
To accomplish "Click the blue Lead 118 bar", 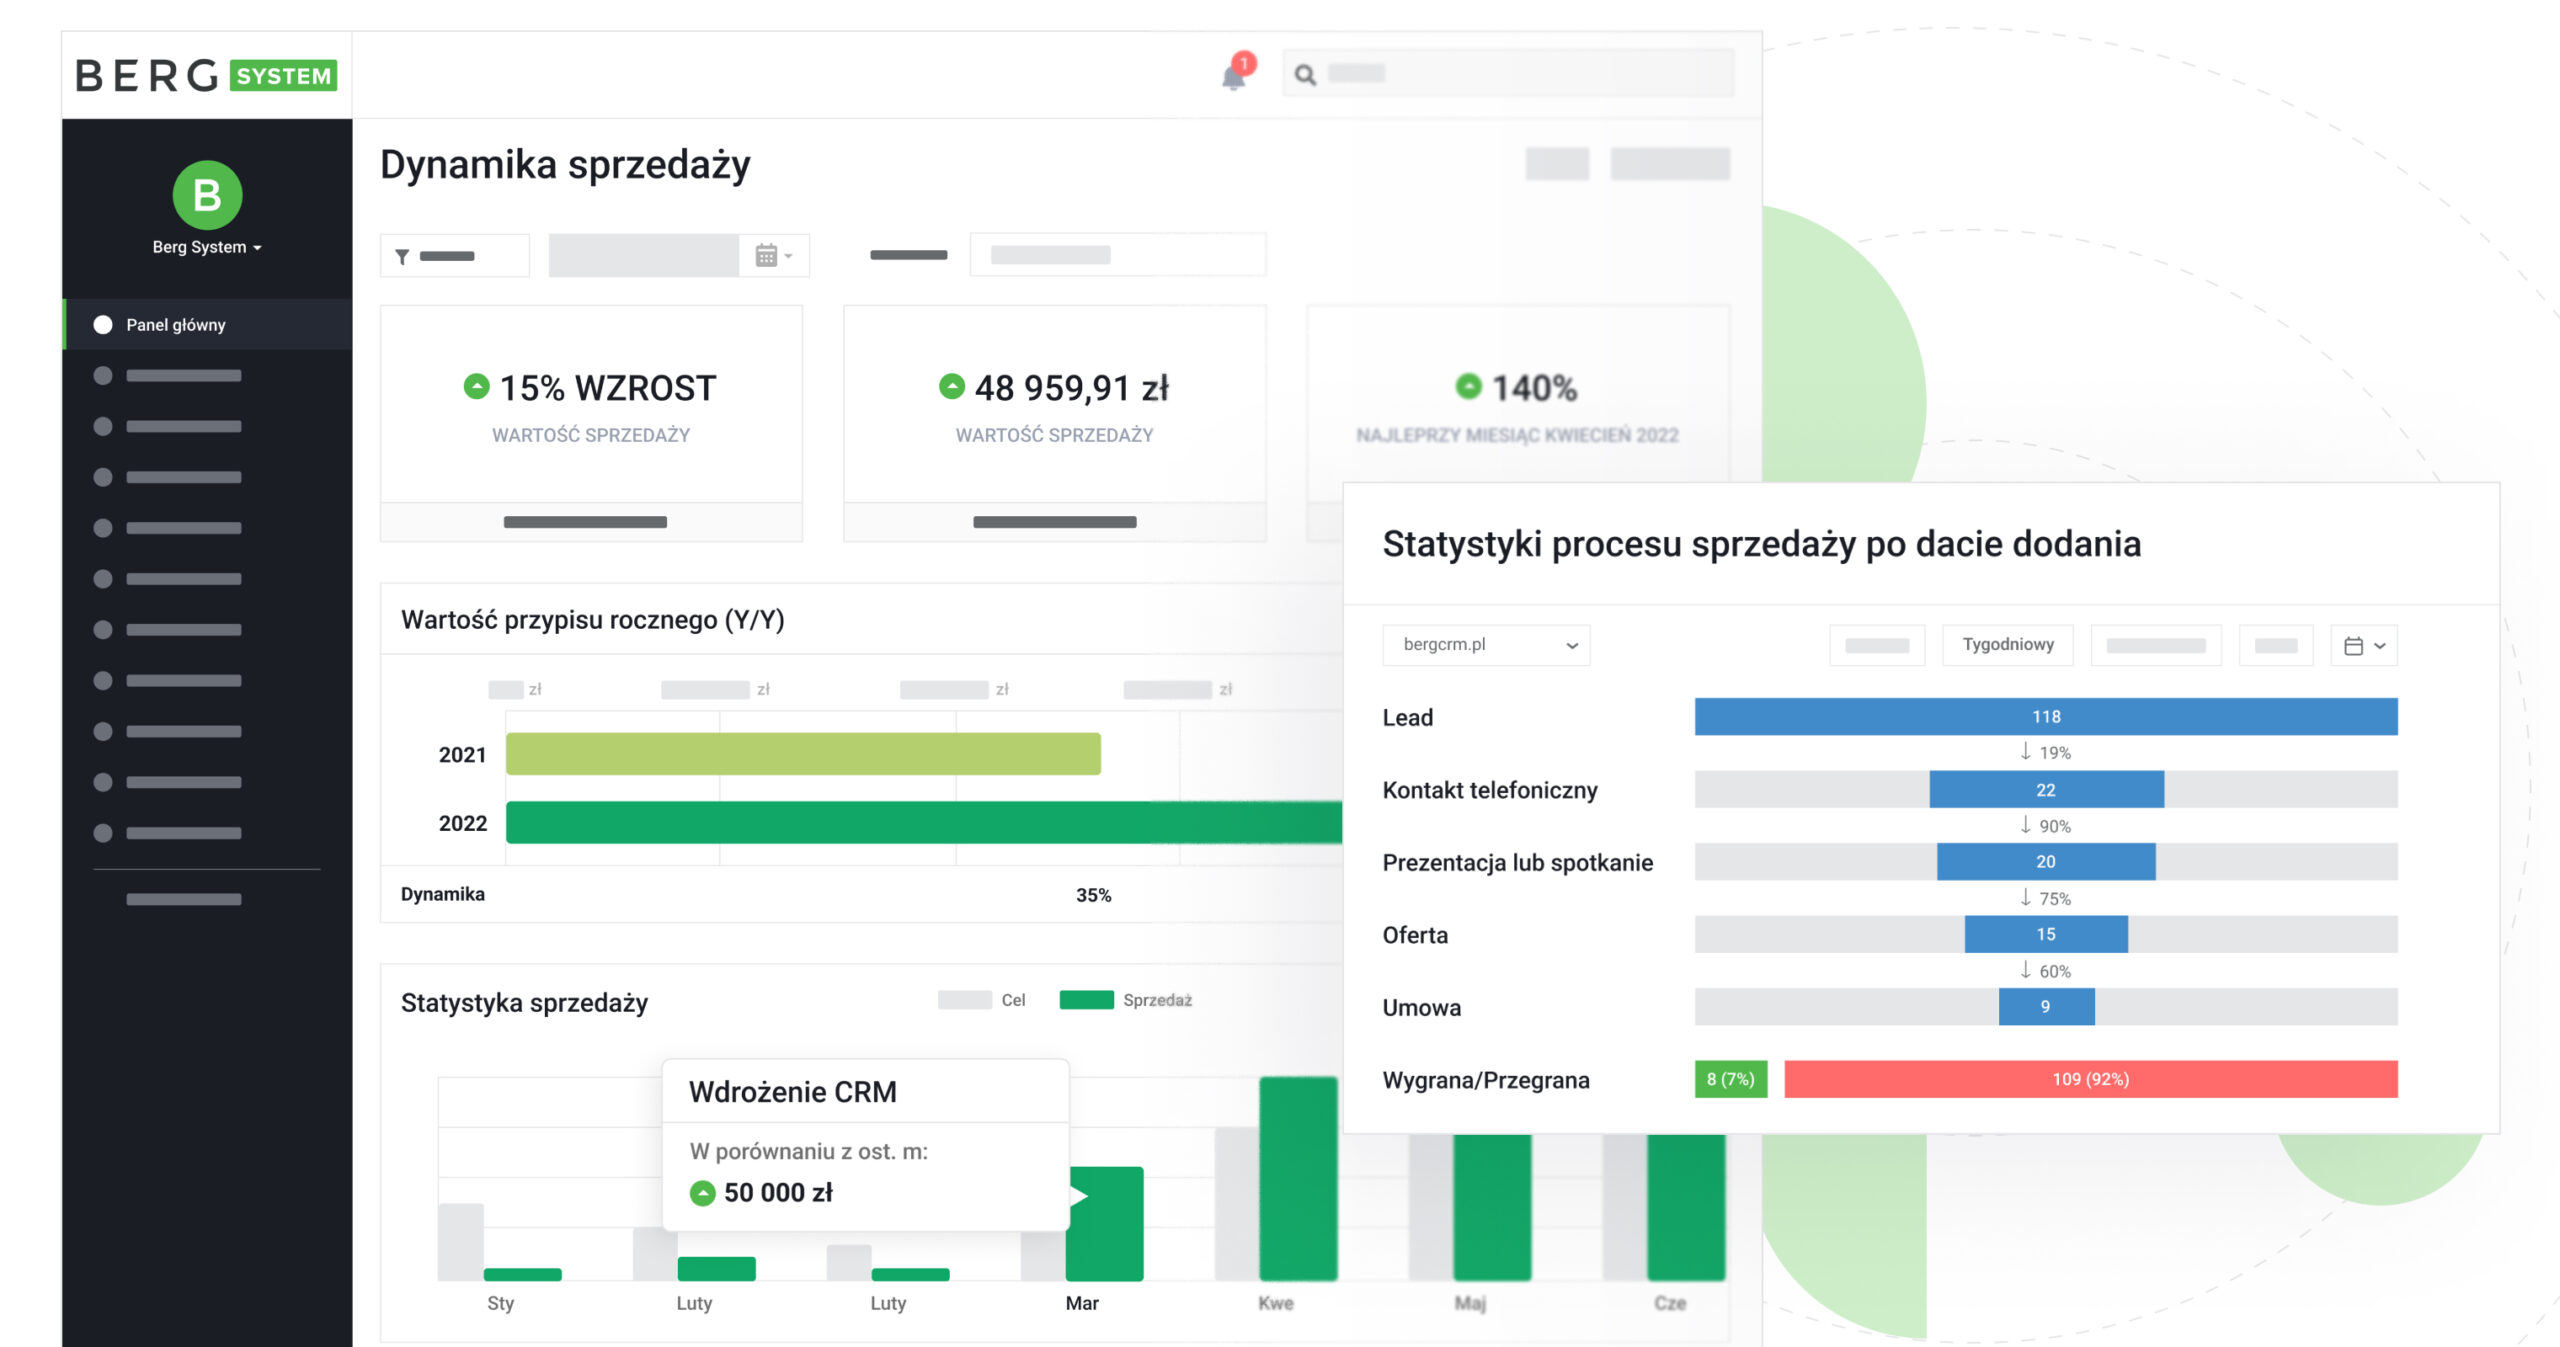I will 2045,717.
